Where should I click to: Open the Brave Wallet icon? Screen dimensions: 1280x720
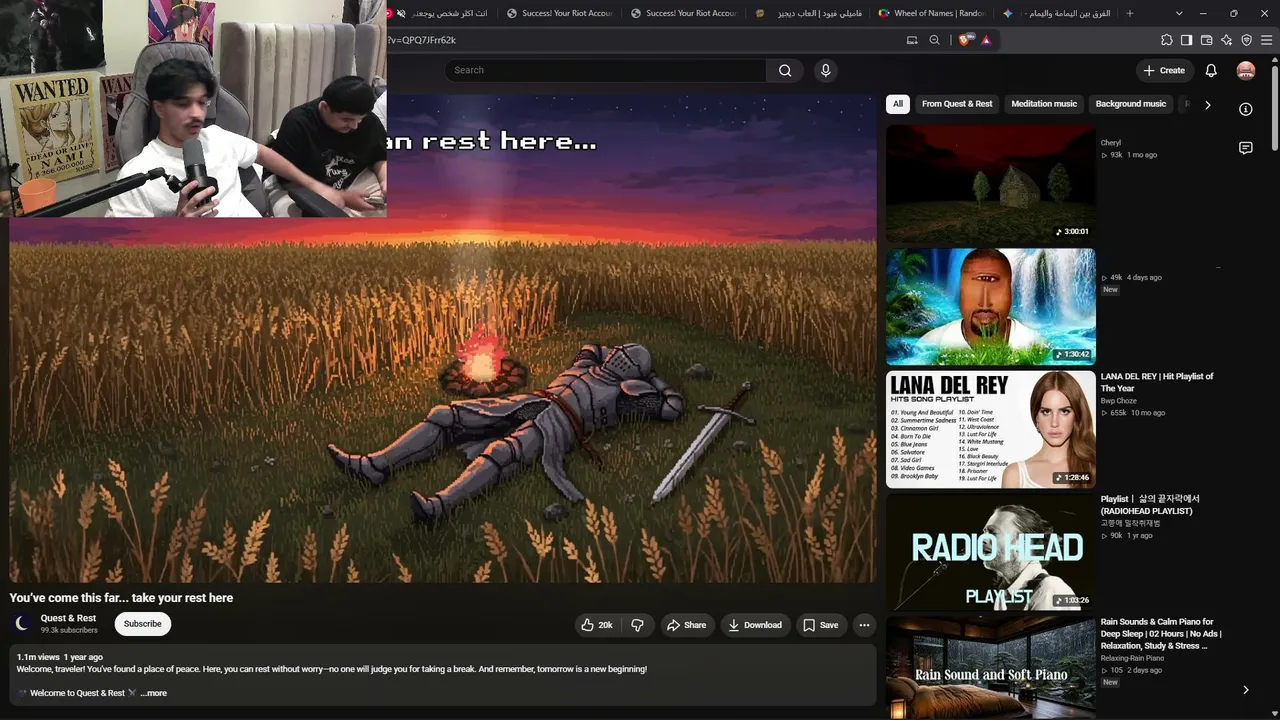pyautogui.click(x=1206, y=40)
